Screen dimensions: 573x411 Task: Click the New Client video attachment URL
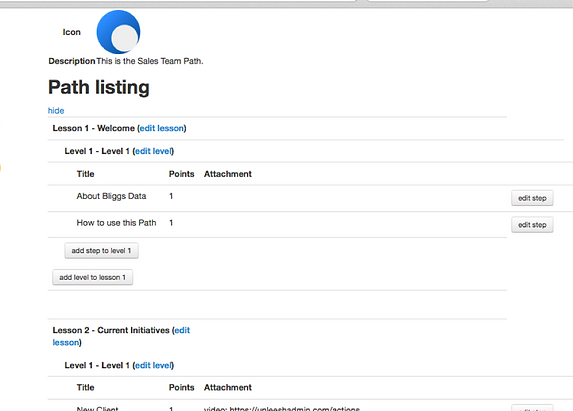click(282, 408)
